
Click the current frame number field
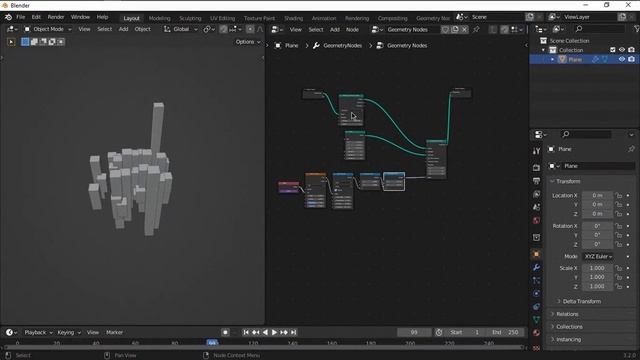tap(414, 332)
